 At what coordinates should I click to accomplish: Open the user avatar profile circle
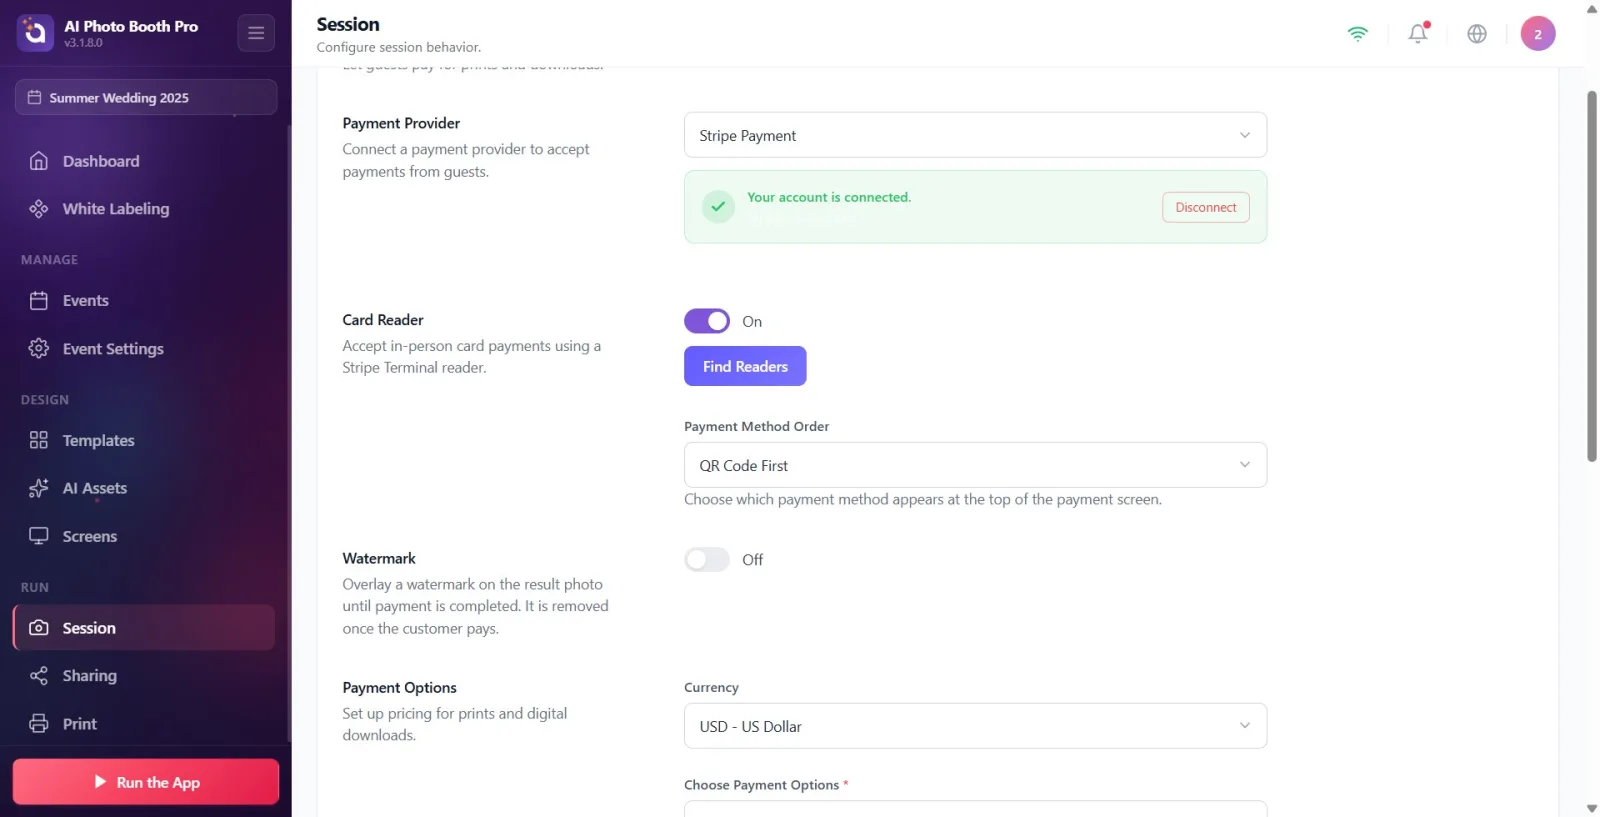pos(1538,34)
